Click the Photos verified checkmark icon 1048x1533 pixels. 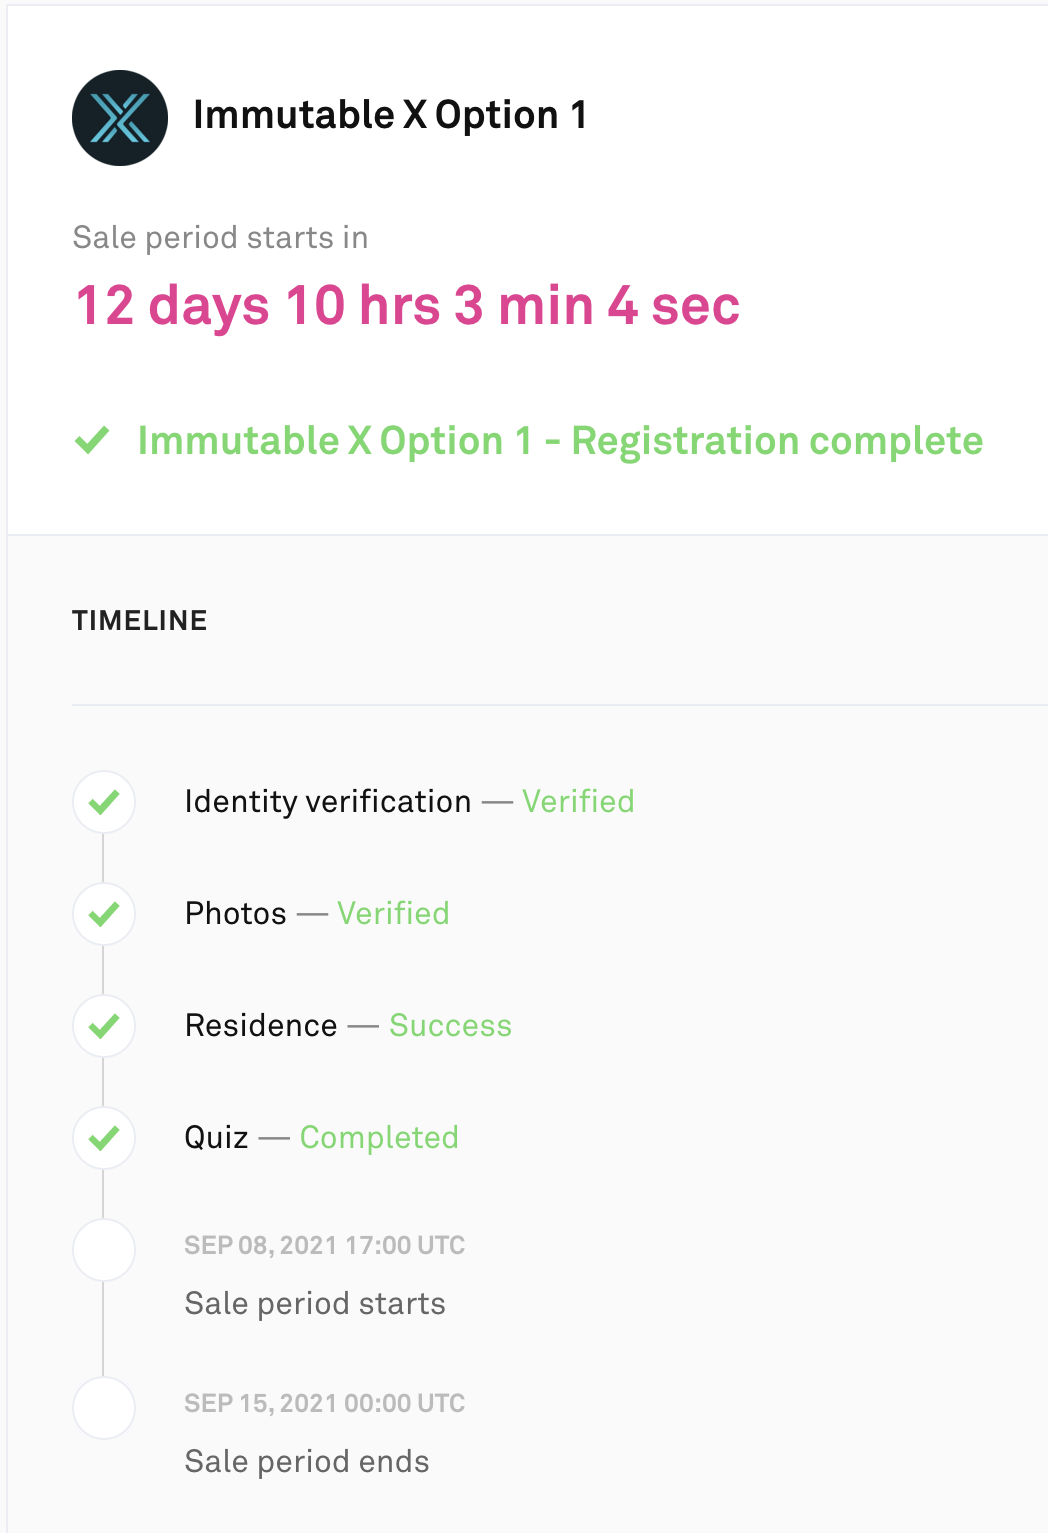[x=104, y=913]
